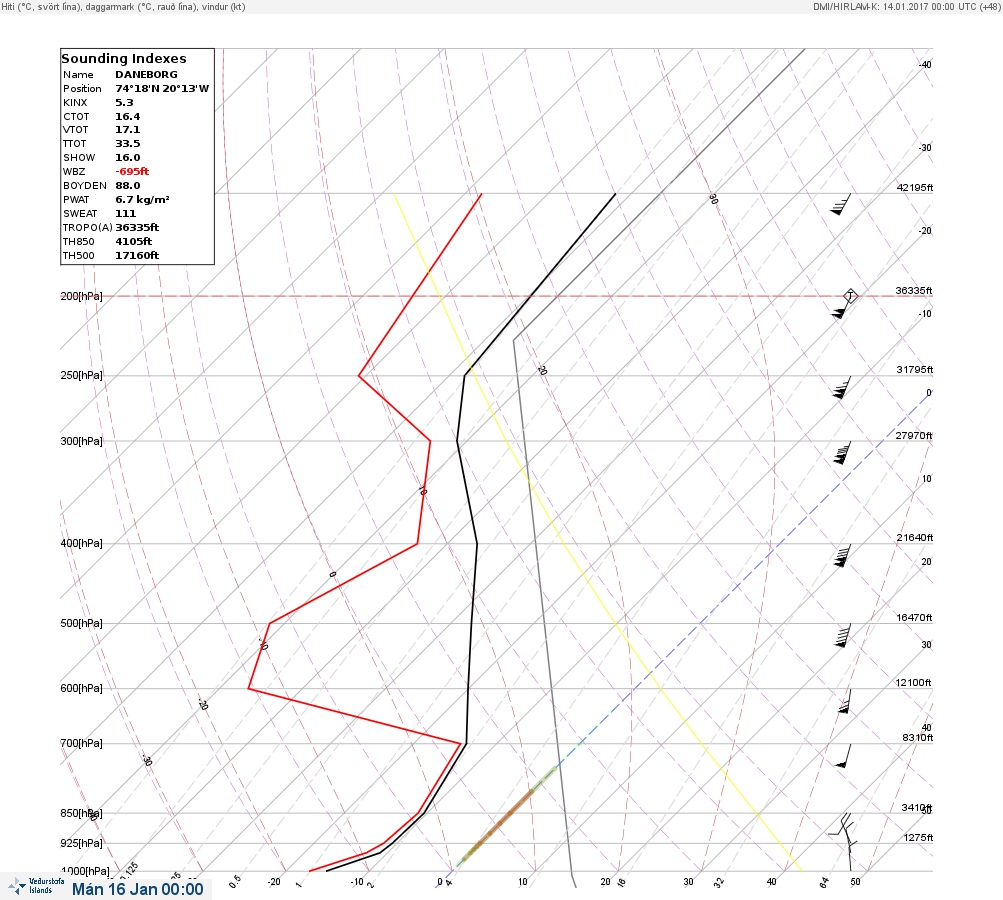Click the 8310ft height label
Viewport: 1003px width, 900px height.
pos(917,738)
